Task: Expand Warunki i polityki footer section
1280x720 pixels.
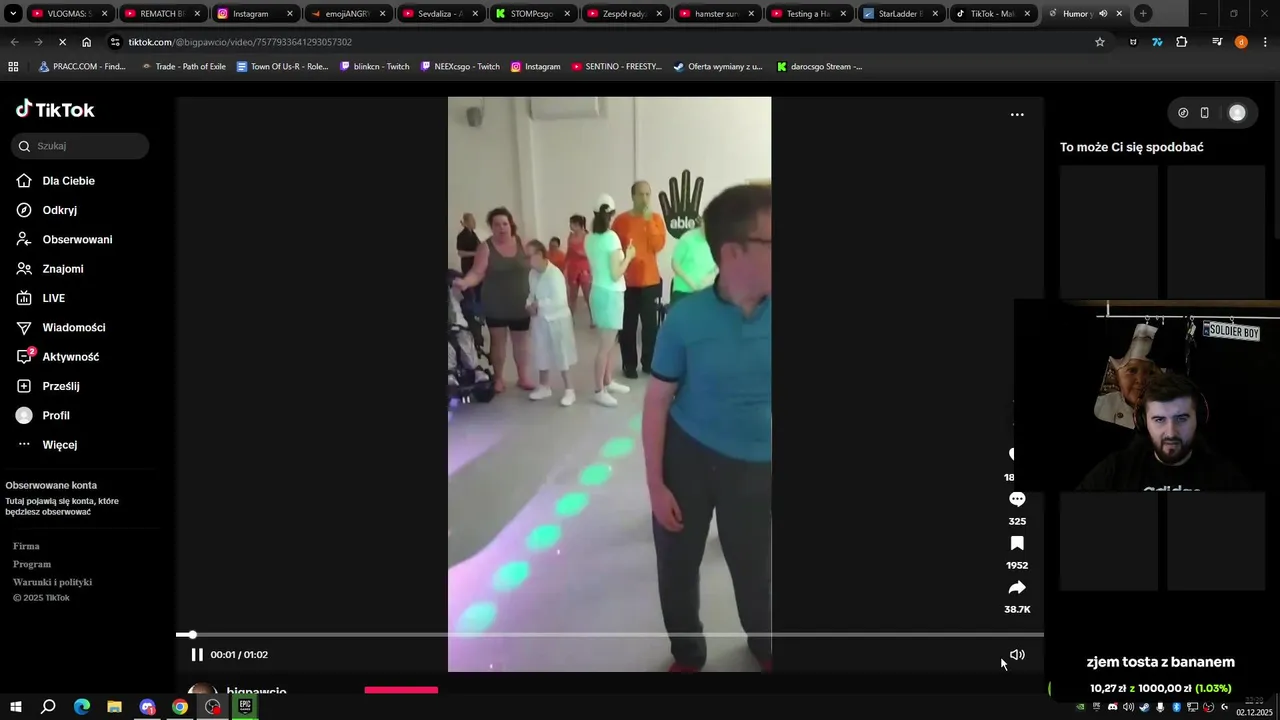Action: [x=52, y=583]
